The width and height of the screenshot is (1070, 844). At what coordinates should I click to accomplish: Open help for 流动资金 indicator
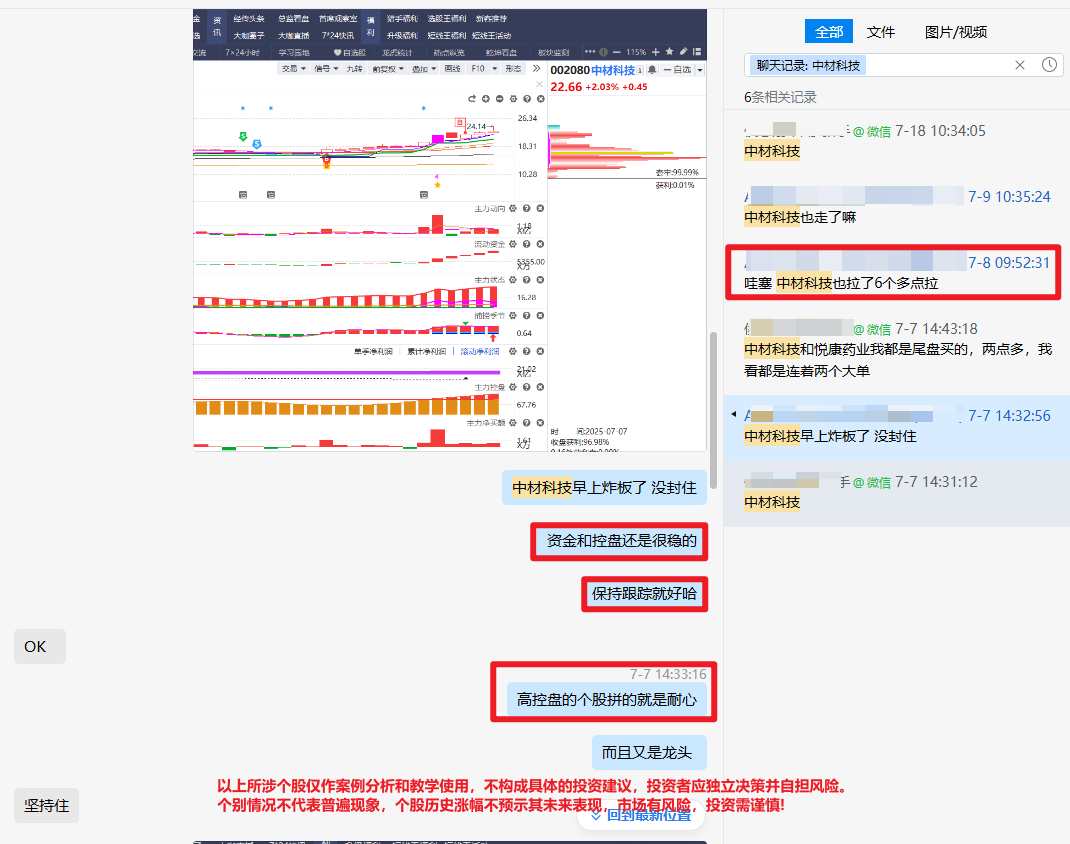[527, 244]
